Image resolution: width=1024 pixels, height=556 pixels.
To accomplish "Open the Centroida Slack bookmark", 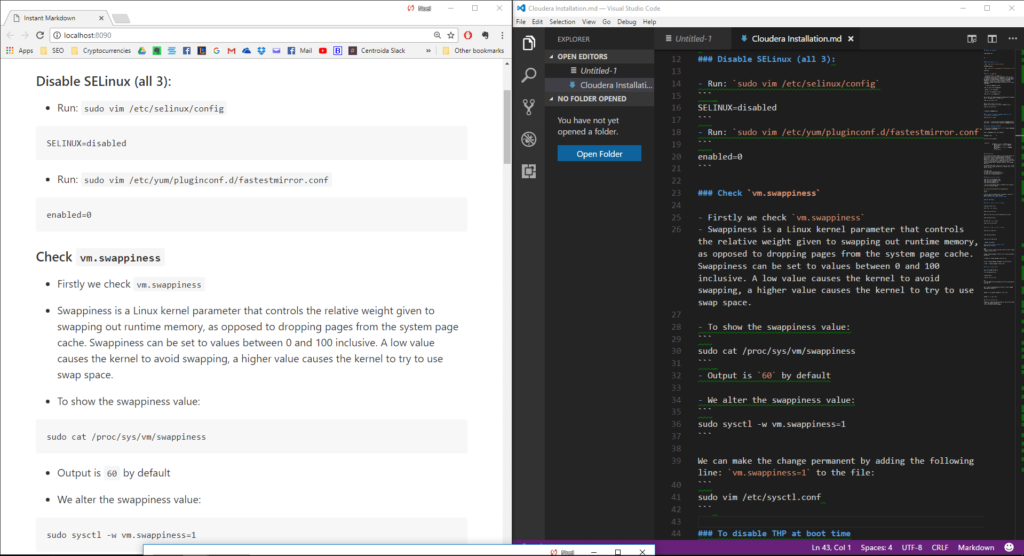I will (376, 50).
